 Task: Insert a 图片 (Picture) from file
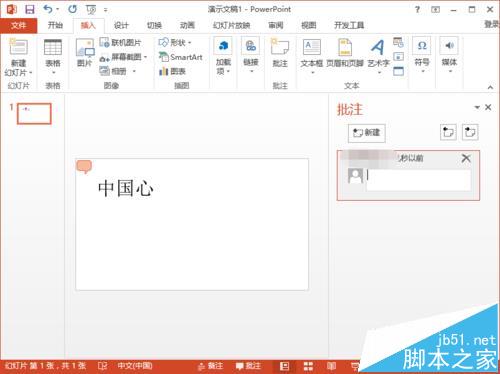85,53
